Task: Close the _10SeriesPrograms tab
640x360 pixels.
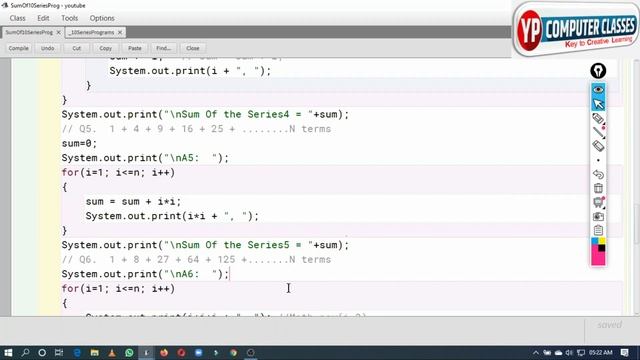Action: click(120, 32)
